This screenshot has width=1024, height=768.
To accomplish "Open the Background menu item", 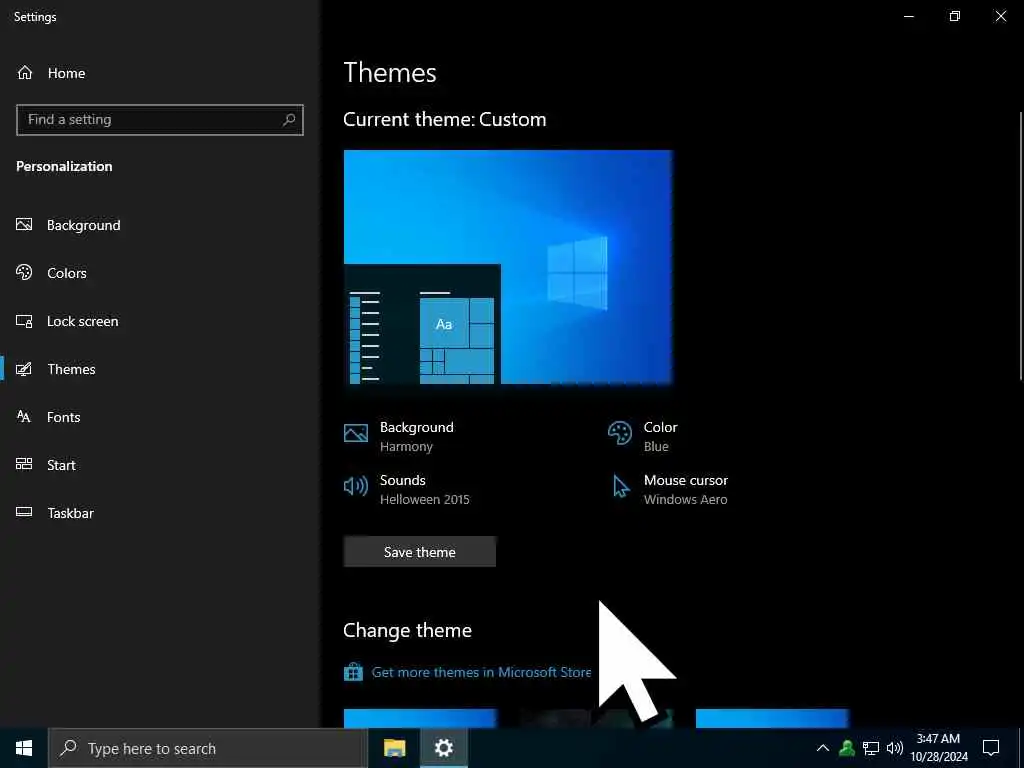I will click(84, 225).
